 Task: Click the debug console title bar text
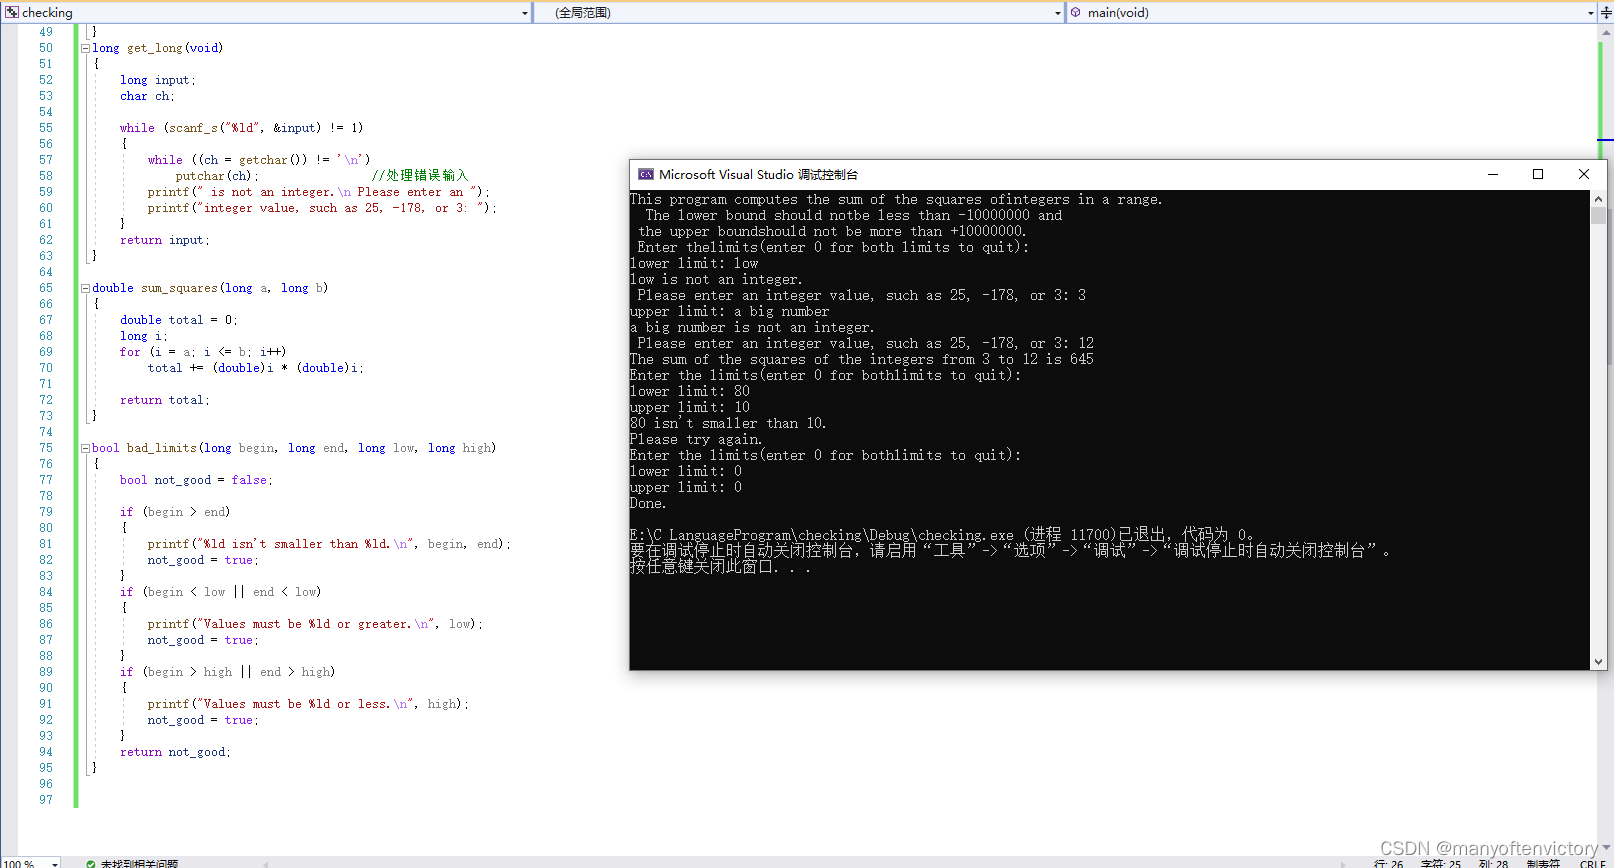coord(758,174)
